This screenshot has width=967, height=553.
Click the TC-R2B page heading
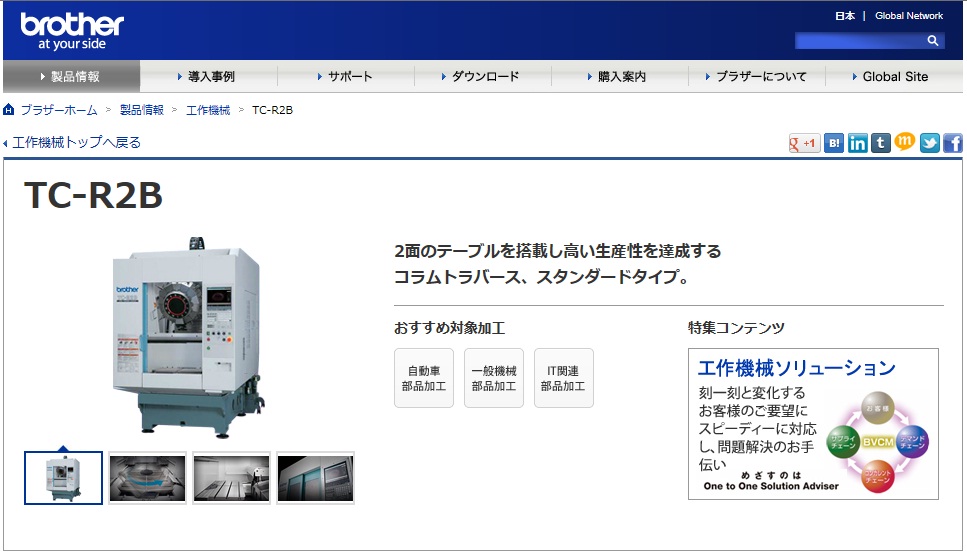[93, 195]
